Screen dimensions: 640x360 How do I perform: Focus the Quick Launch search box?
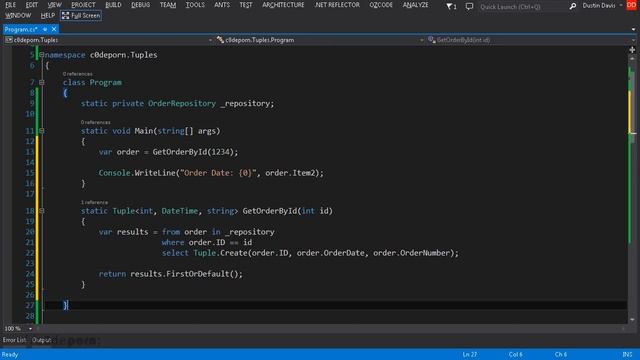(522, 7)
